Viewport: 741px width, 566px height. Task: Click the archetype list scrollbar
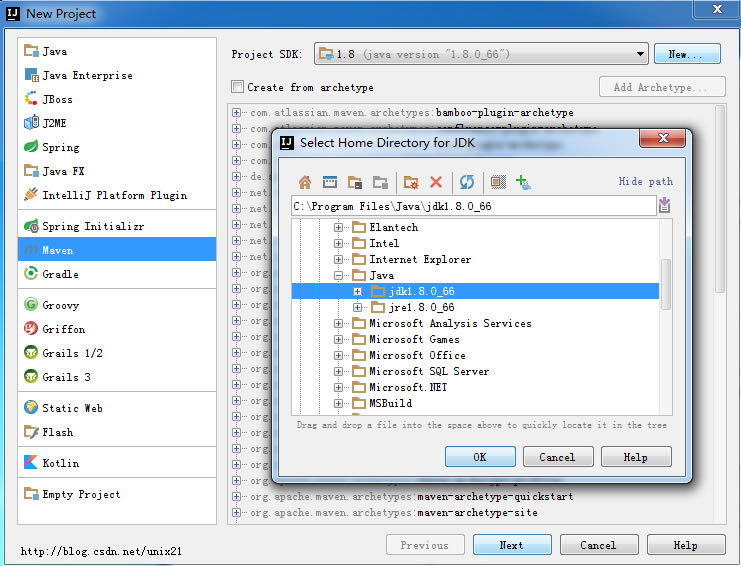720,199
